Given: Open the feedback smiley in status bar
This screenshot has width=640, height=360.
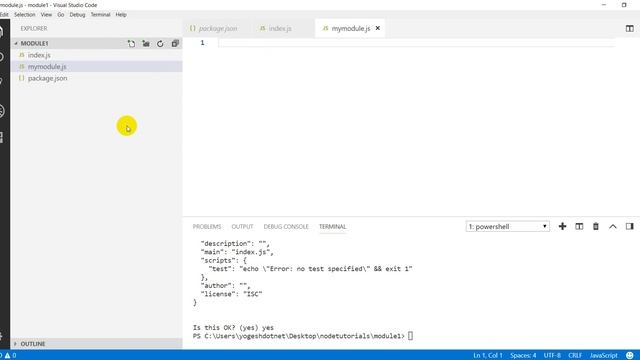Looking at the screenshot, I should click(630, 356).
